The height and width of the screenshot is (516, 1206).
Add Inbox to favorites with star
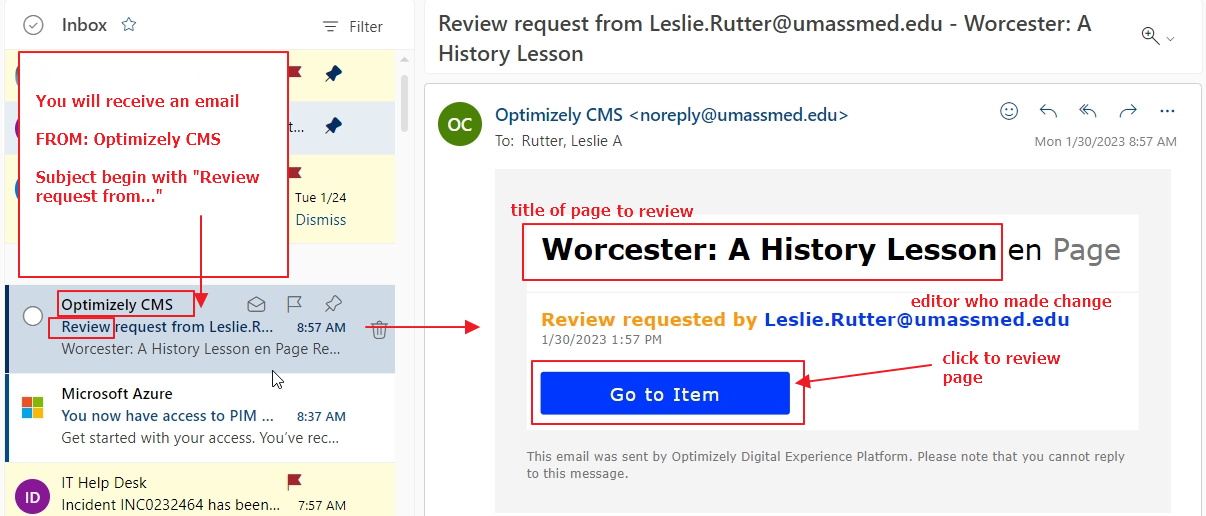[129, 25]
